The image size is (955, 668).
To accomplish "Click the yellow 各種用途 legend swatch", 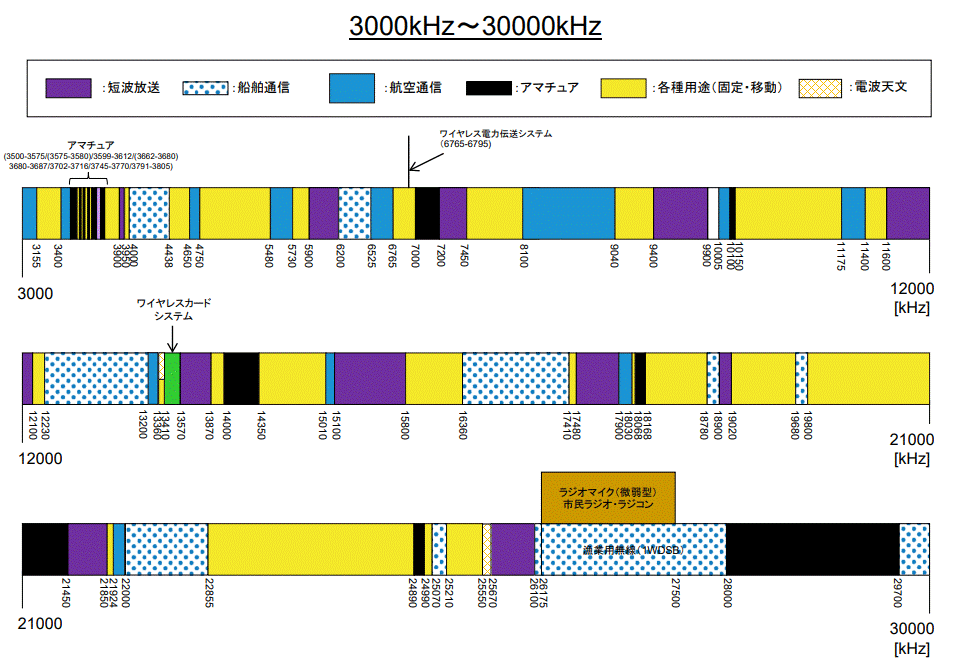I will coord(623,88).
